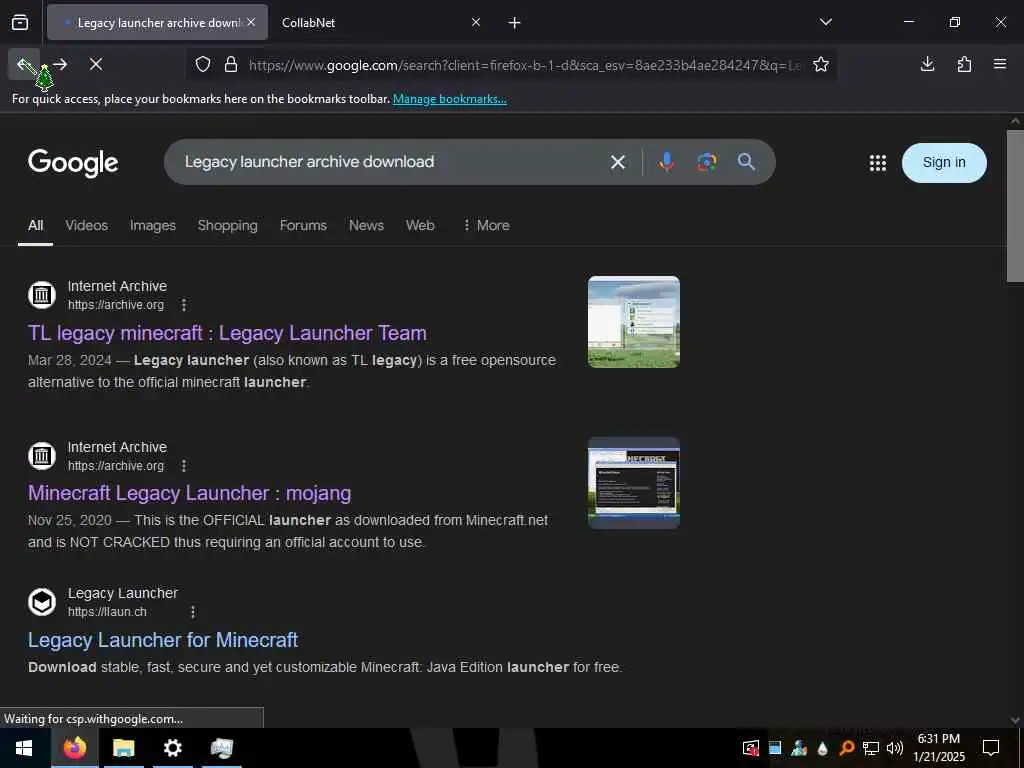Click the Legacy Launcher site favicon
Screen dimensions: 1024x768
point(42,602)
